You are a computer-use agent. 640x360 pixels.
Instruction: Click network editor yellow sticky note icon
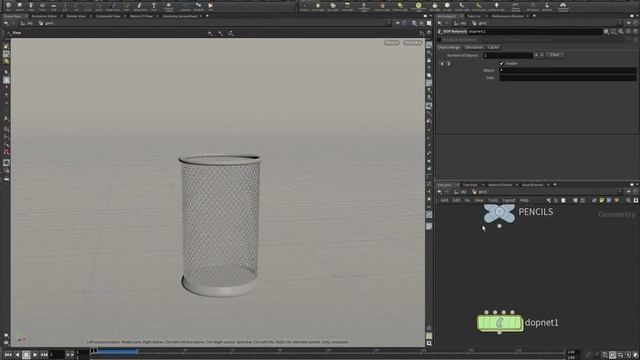click(602, 200)
